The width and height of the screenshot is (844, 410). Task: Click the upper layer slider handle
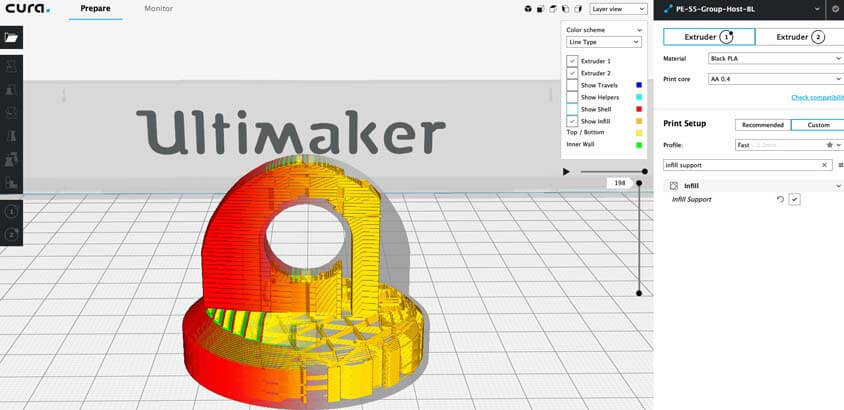pos(639,183)
